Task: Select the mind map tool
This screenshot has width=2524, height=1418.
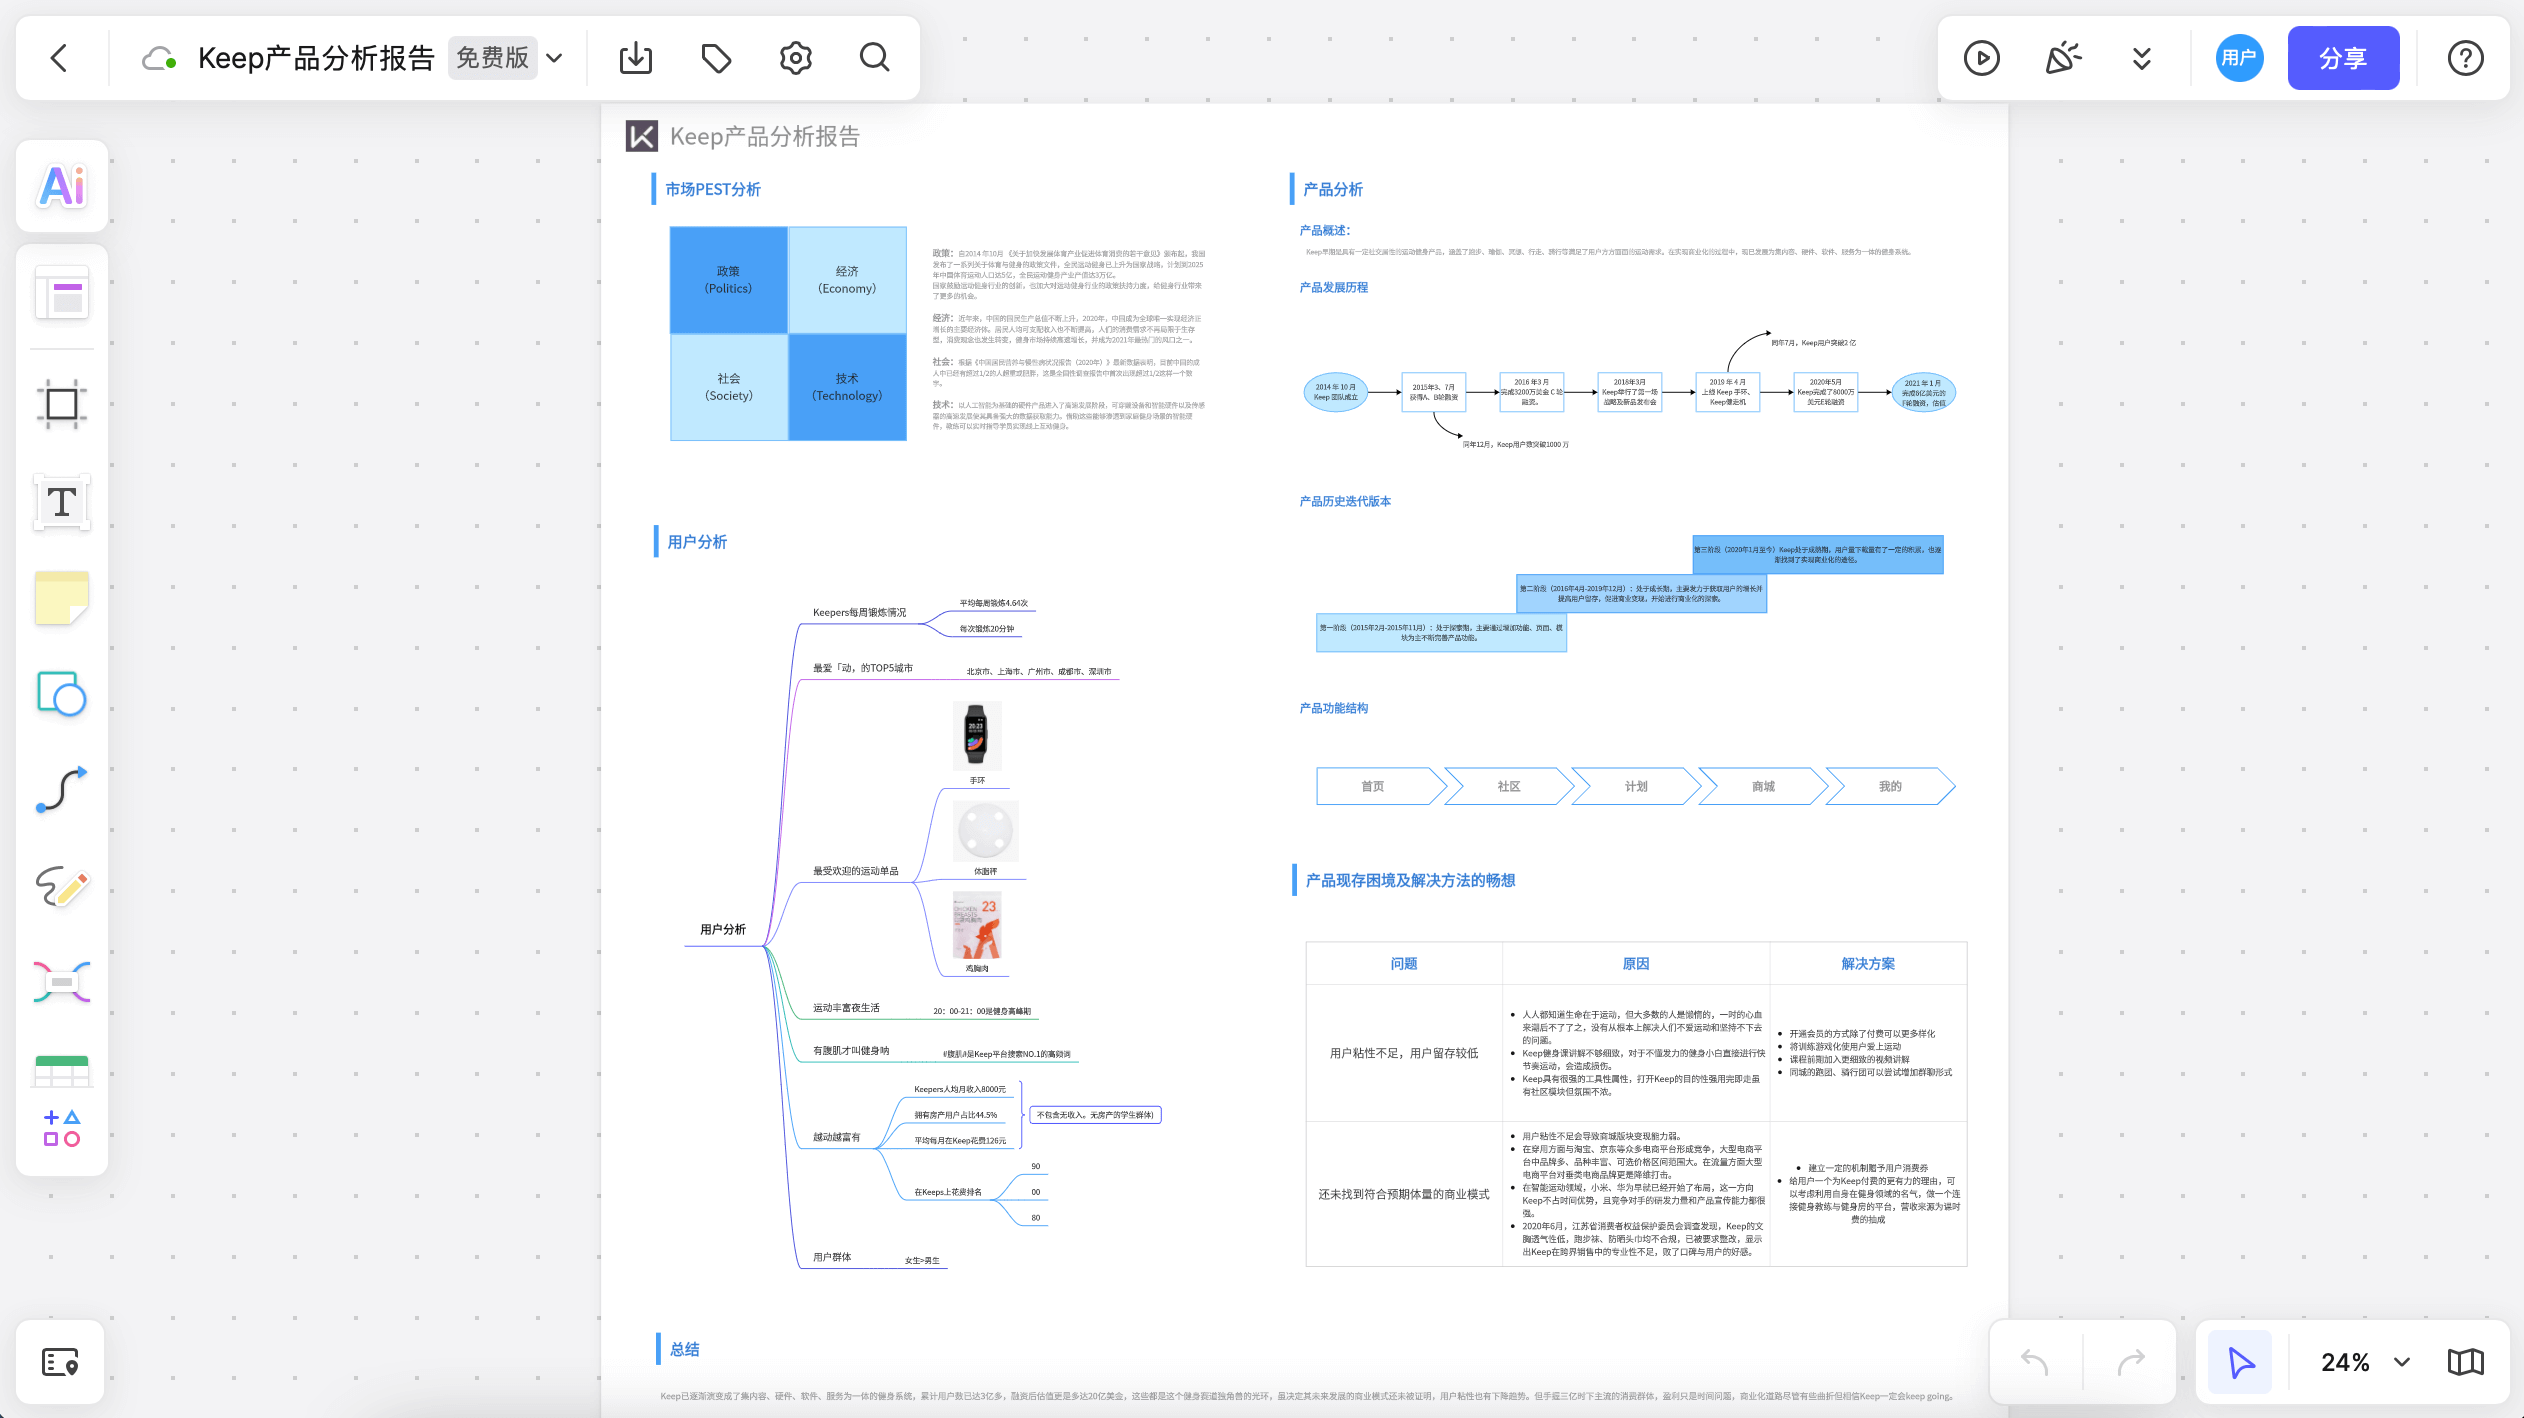Action: click(62, 982)
